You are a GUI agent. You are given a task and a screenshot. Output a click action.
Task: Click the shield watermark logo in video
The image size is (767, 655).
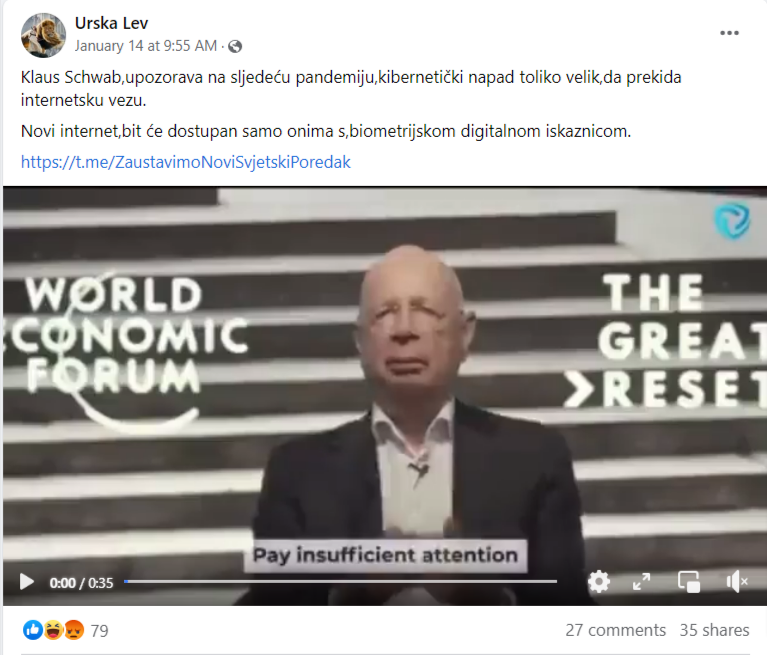(731, 220)
